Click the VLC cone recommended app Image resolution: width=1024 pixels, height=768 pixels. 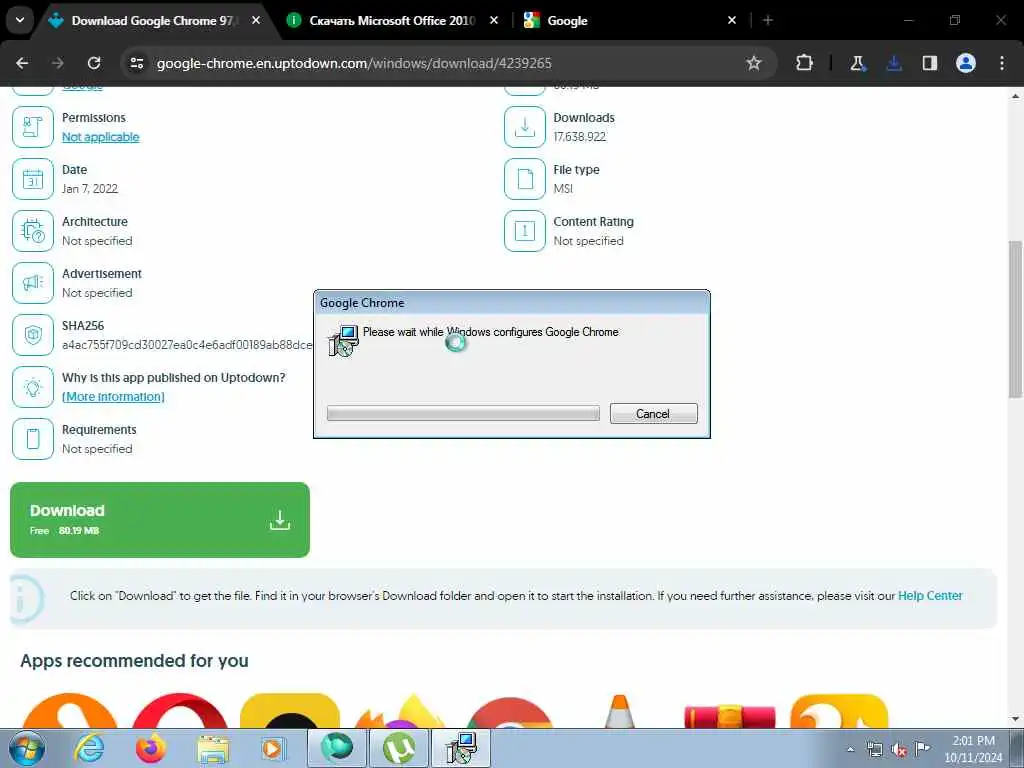click(619, 711)
